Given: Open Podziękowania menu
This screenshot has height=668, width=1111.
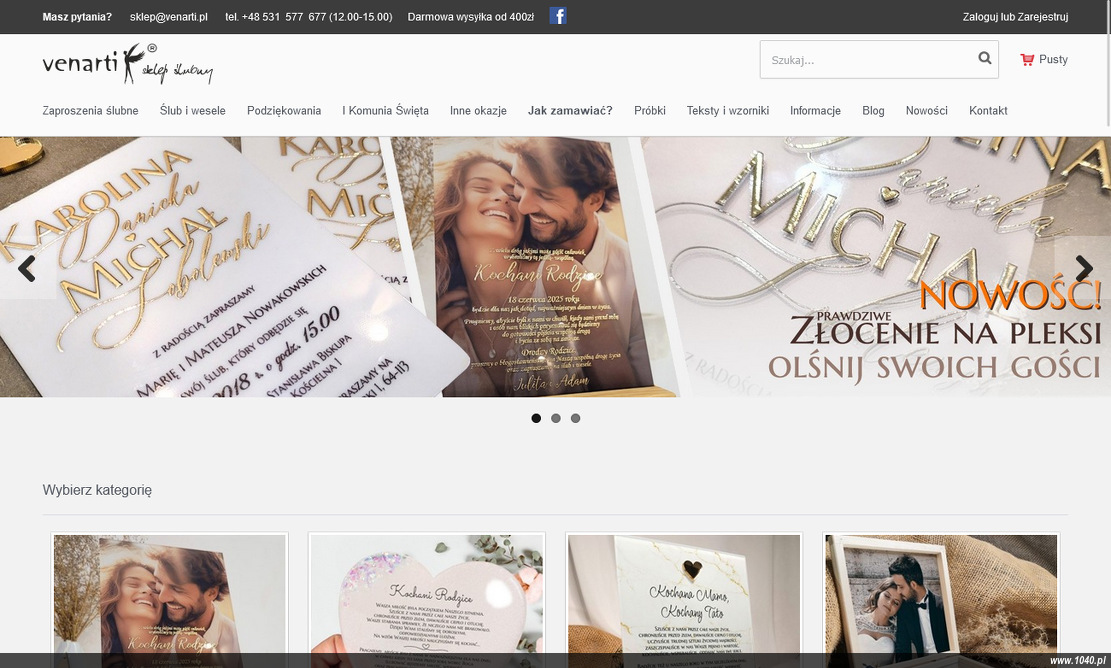Looking at the screenshot, I should point(284,111).
